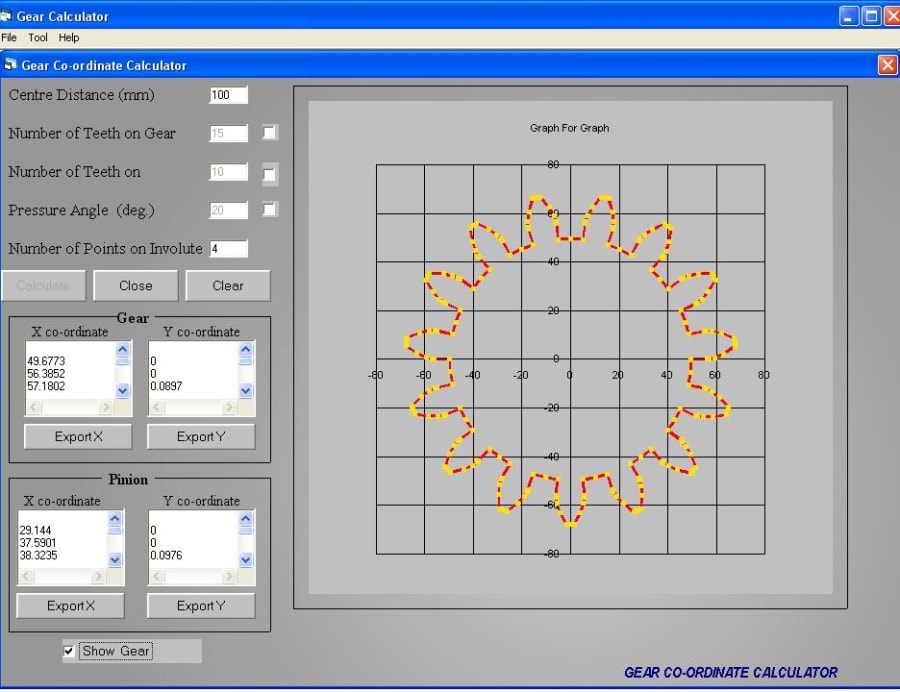Viewport: 900px width, 692px height.
Task: Toggle the checkbox beside Number of Teeth on Pinion
Action: click(x=268, y=171)
